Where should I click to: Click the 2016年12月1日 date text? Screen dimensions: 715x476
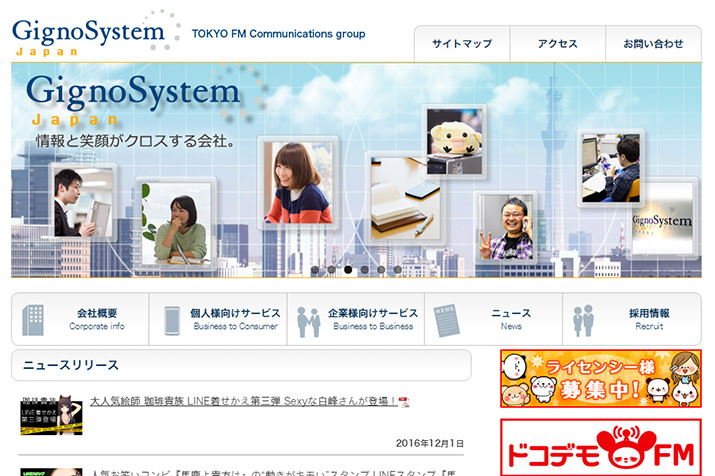[430, 443]
